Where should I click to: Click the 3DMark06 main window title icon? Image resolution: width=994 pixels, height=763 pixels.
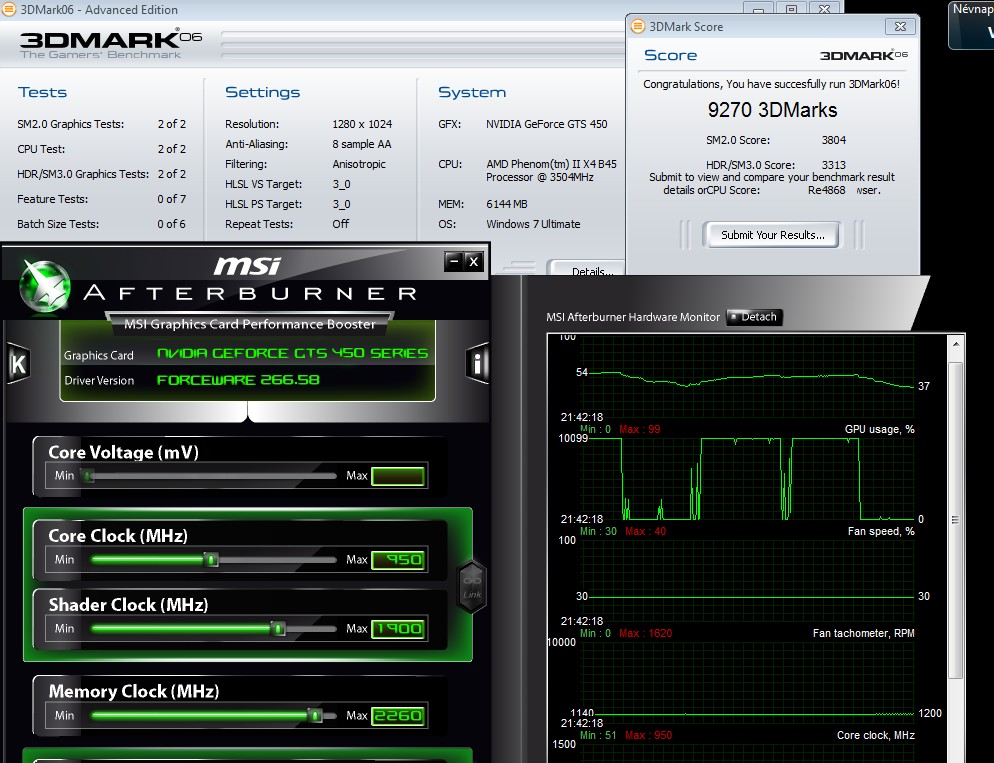tap(9, 10)
